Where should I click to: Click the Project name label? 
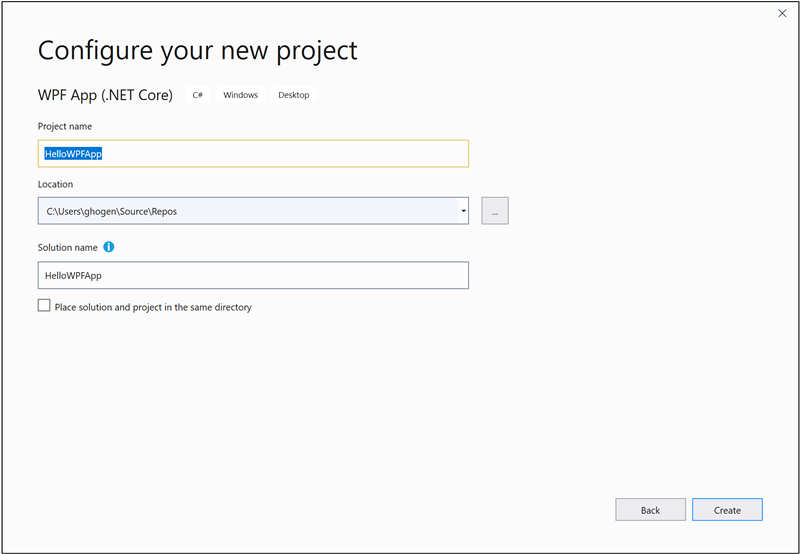tap(65, 127)
